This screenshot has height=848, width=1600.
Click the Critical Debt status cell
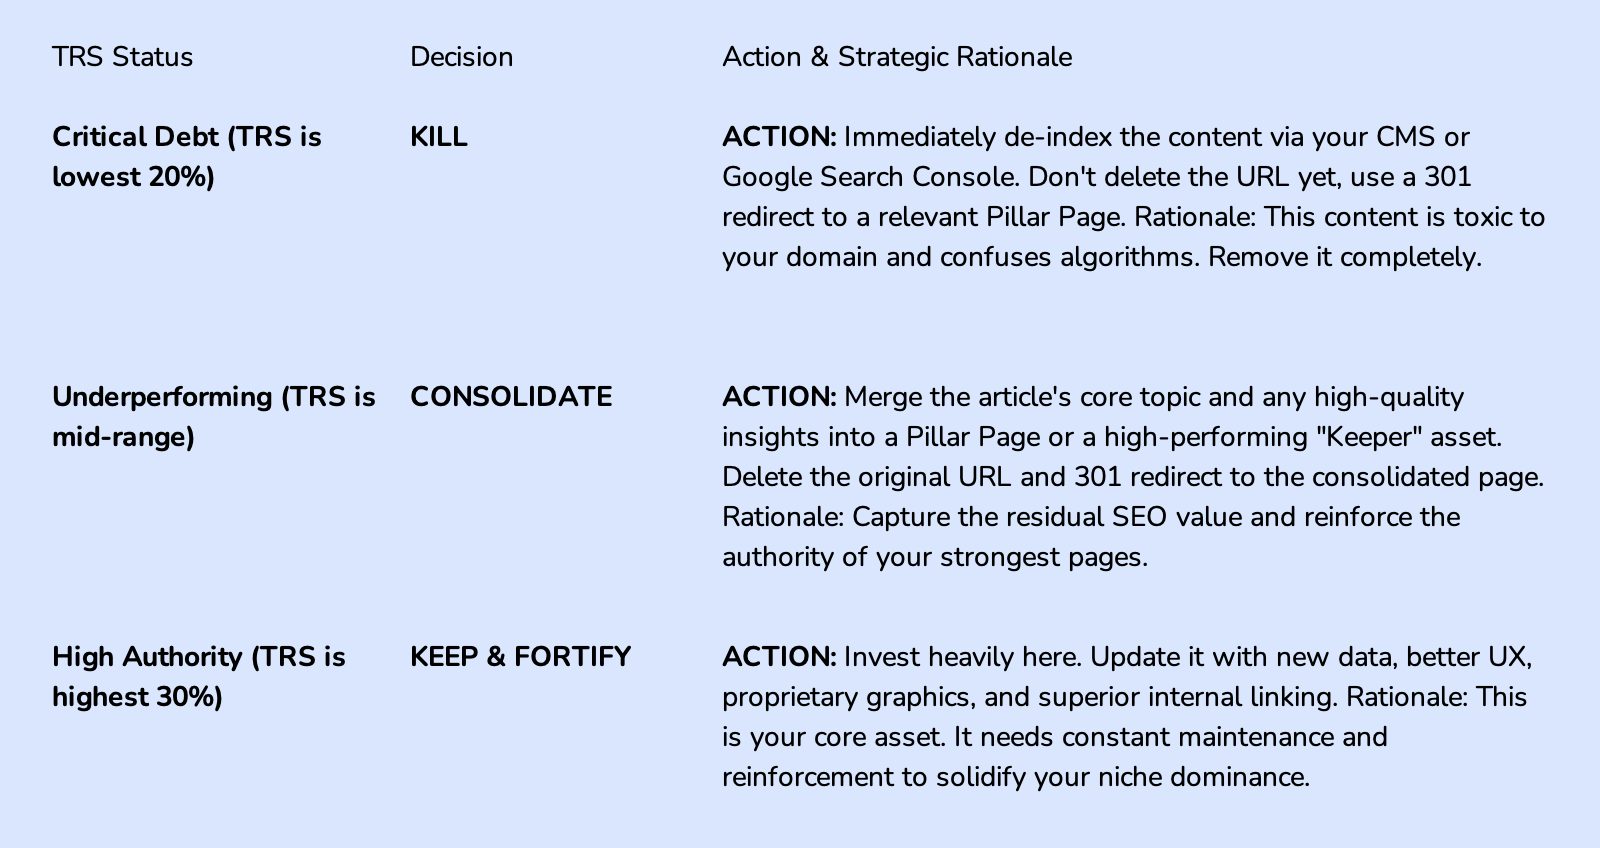coord(187,157)
